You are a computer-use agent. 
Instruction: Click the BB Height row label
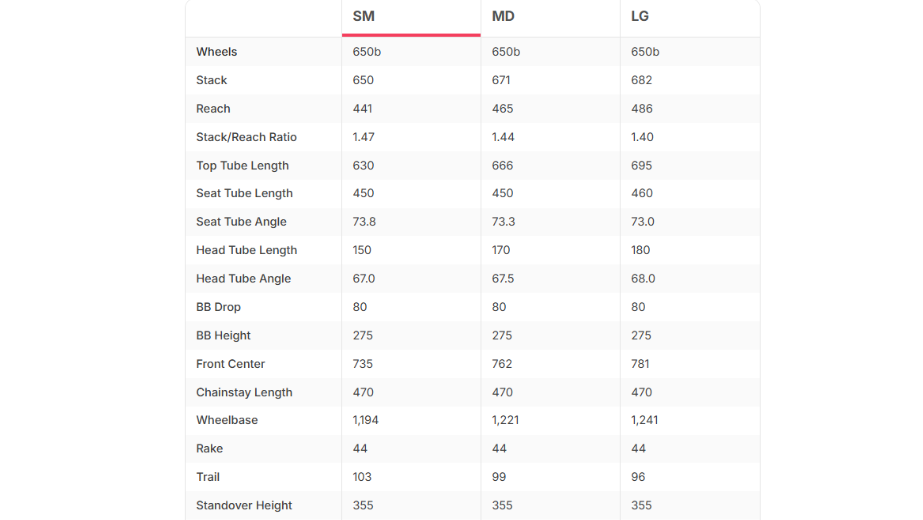(x=223, y=336)
